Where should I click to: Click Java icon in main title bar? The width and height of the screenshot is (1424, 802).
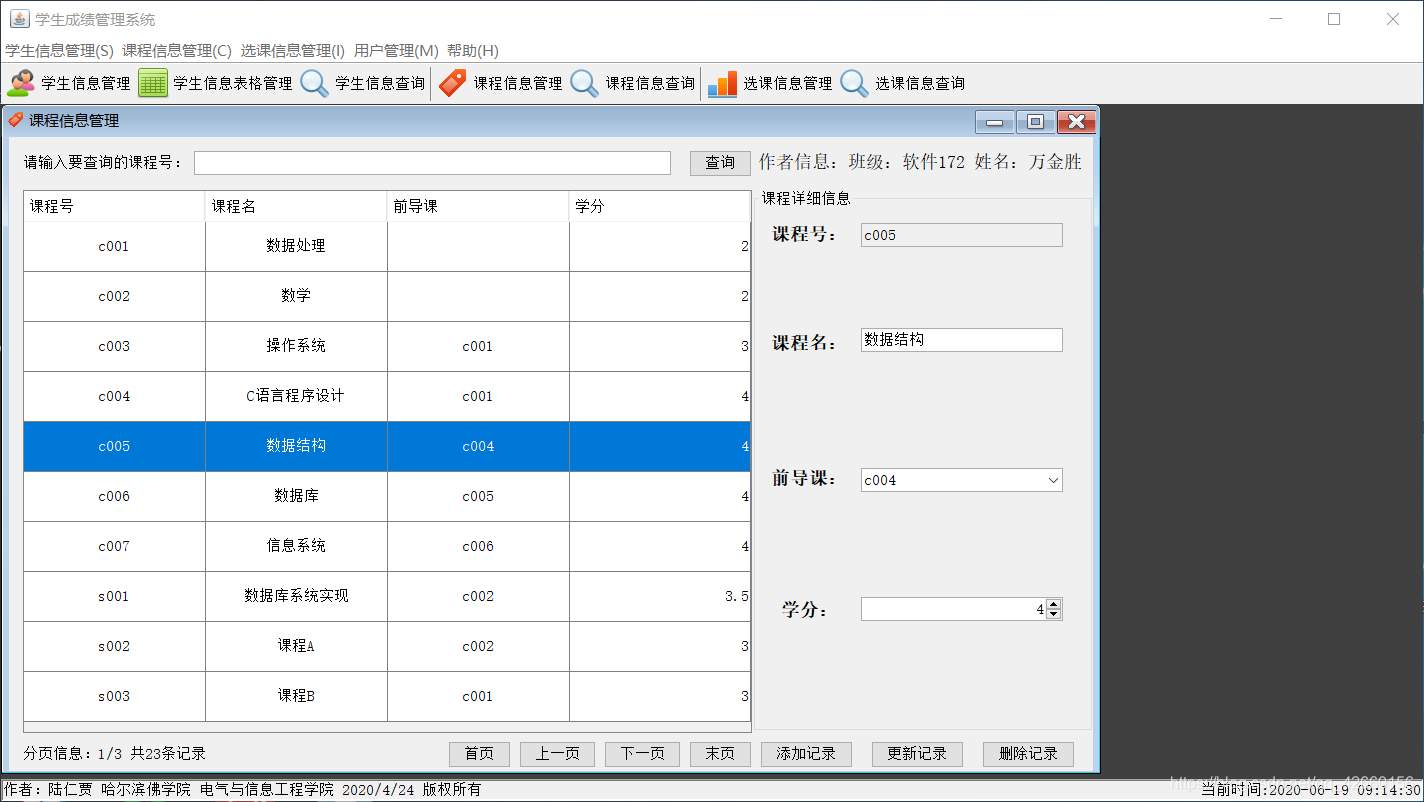(x=19, y=19)
